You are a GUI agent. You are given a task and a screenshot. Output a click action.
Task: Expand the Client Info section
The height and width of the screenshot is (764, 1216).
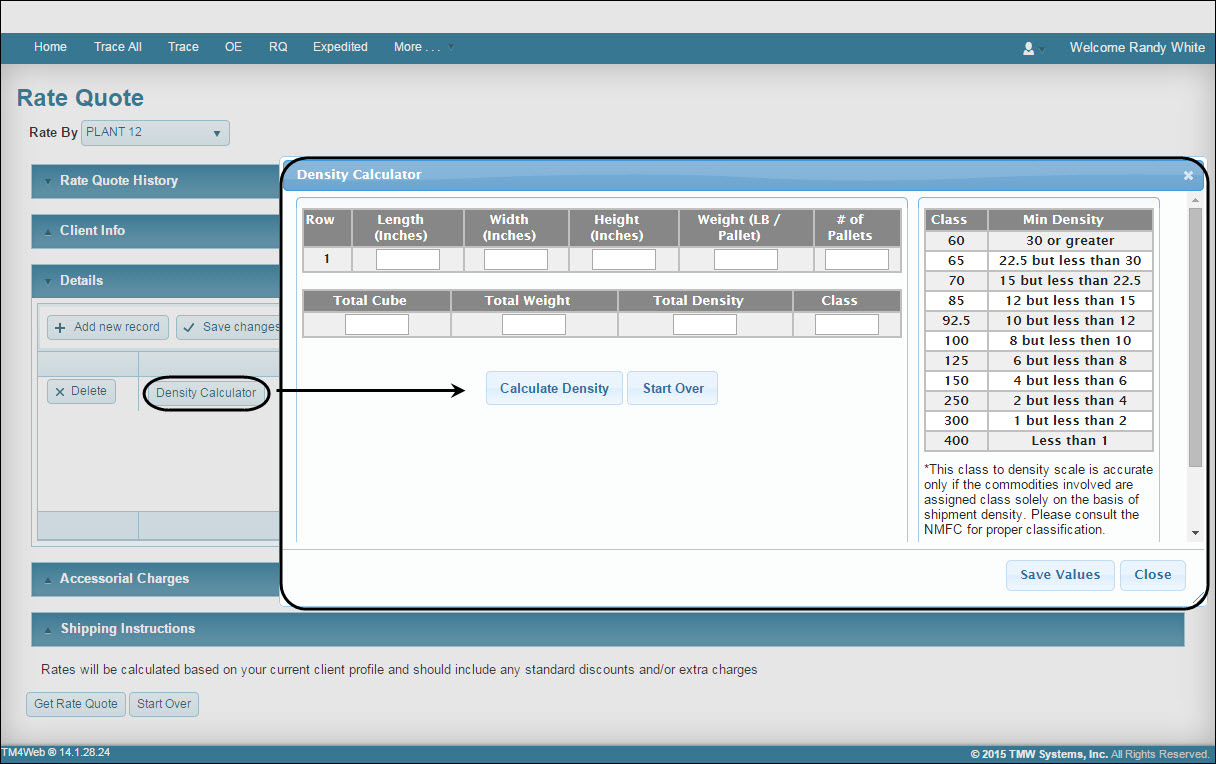click(155, 231)
